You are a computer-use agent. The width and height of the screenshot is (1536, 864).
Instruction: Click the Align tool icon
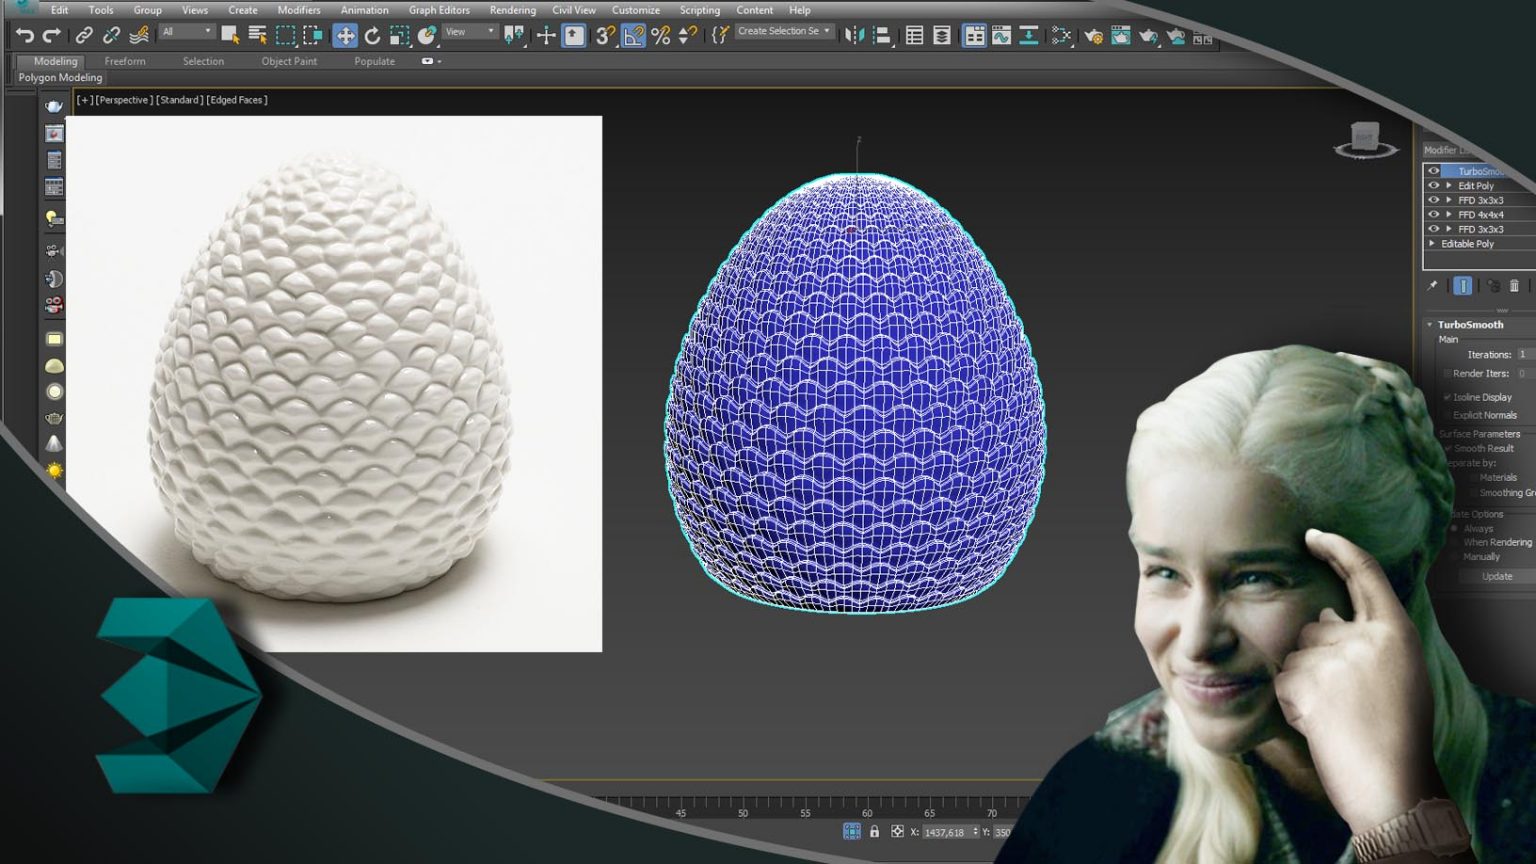(x=881, y=36)
